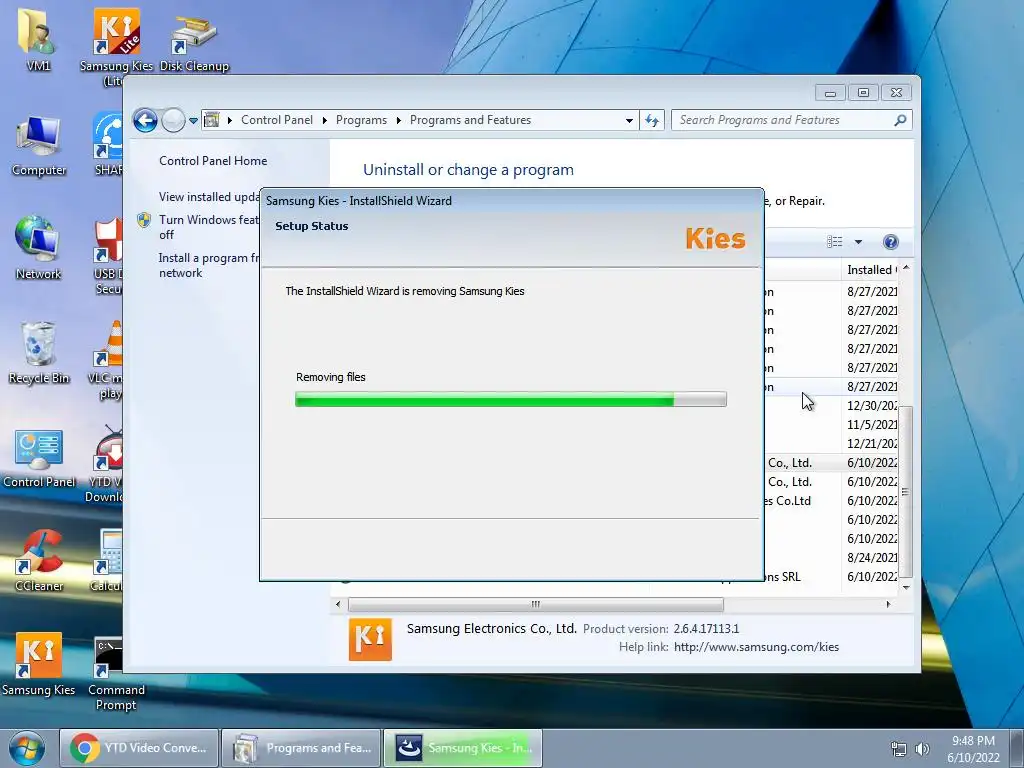1024x768 pixels.
Task: Open the VM1 desktop folder
Action: (x=38, y=39)
